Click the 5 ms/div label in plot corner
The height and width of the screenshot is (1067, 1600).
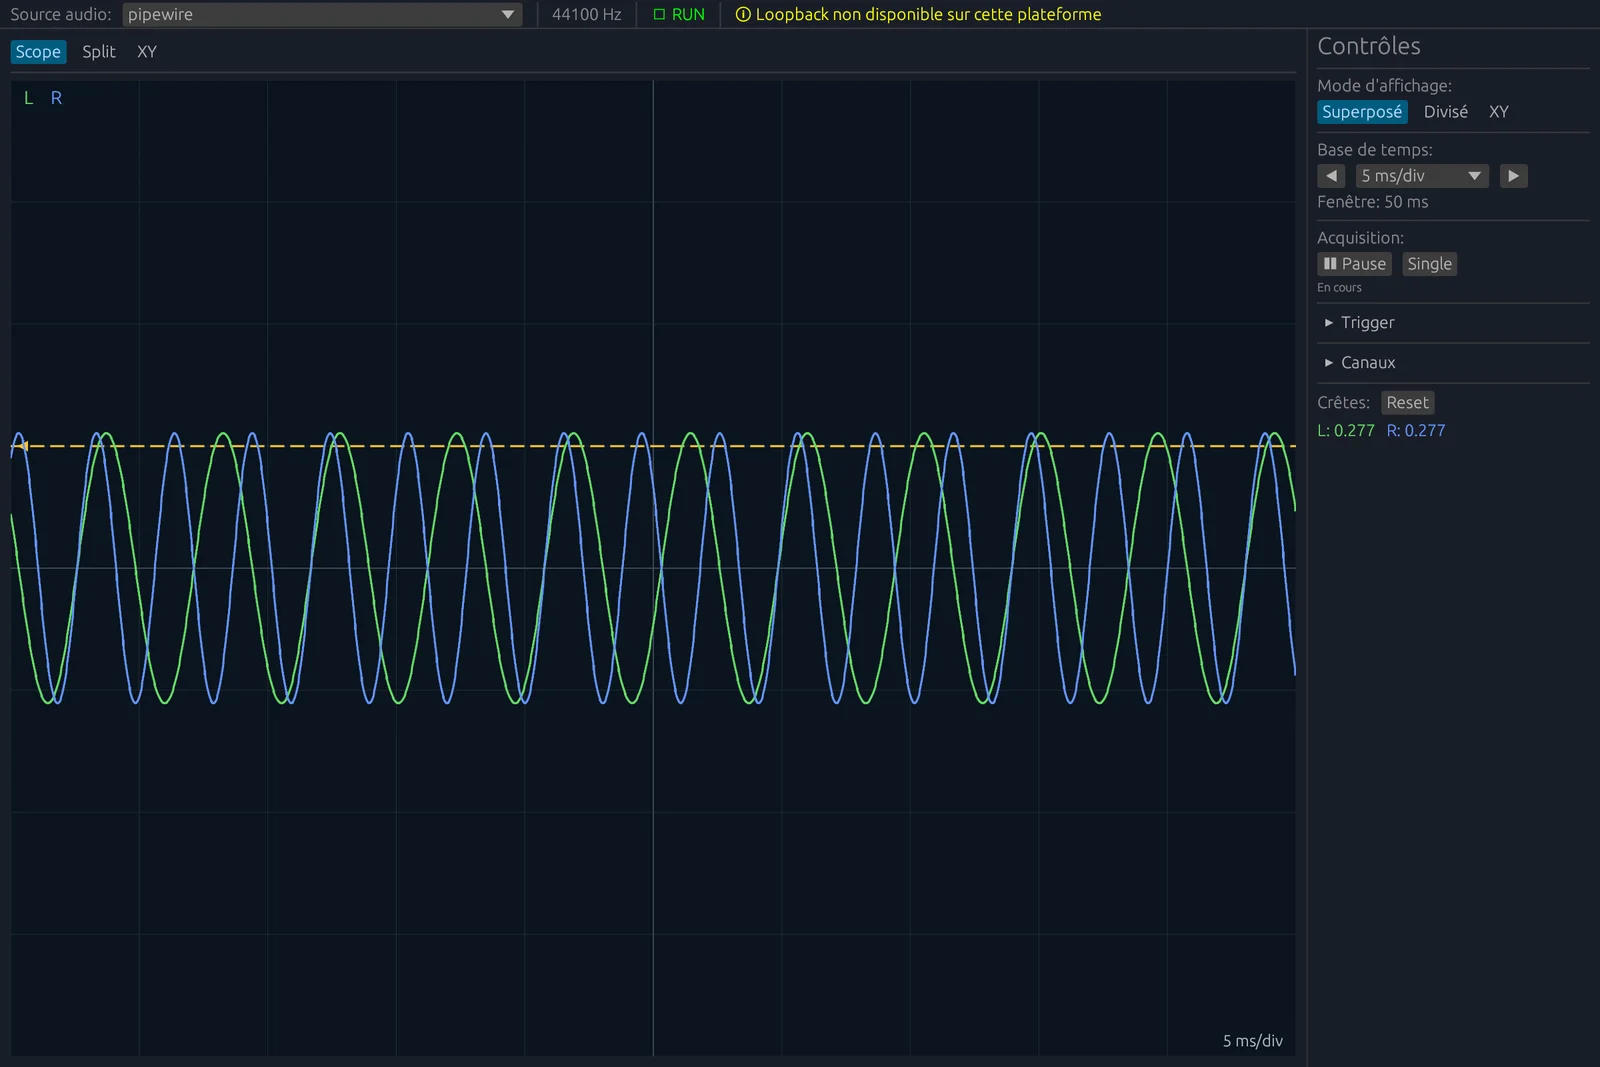[x=1252, y=1041]
